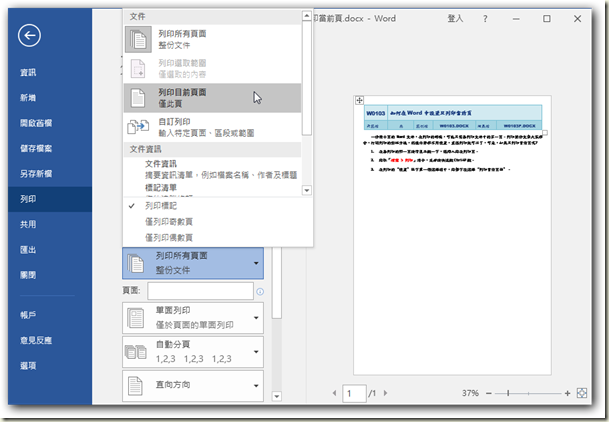
Task: Choose Print Current Page option
Action: coord(212,98)
